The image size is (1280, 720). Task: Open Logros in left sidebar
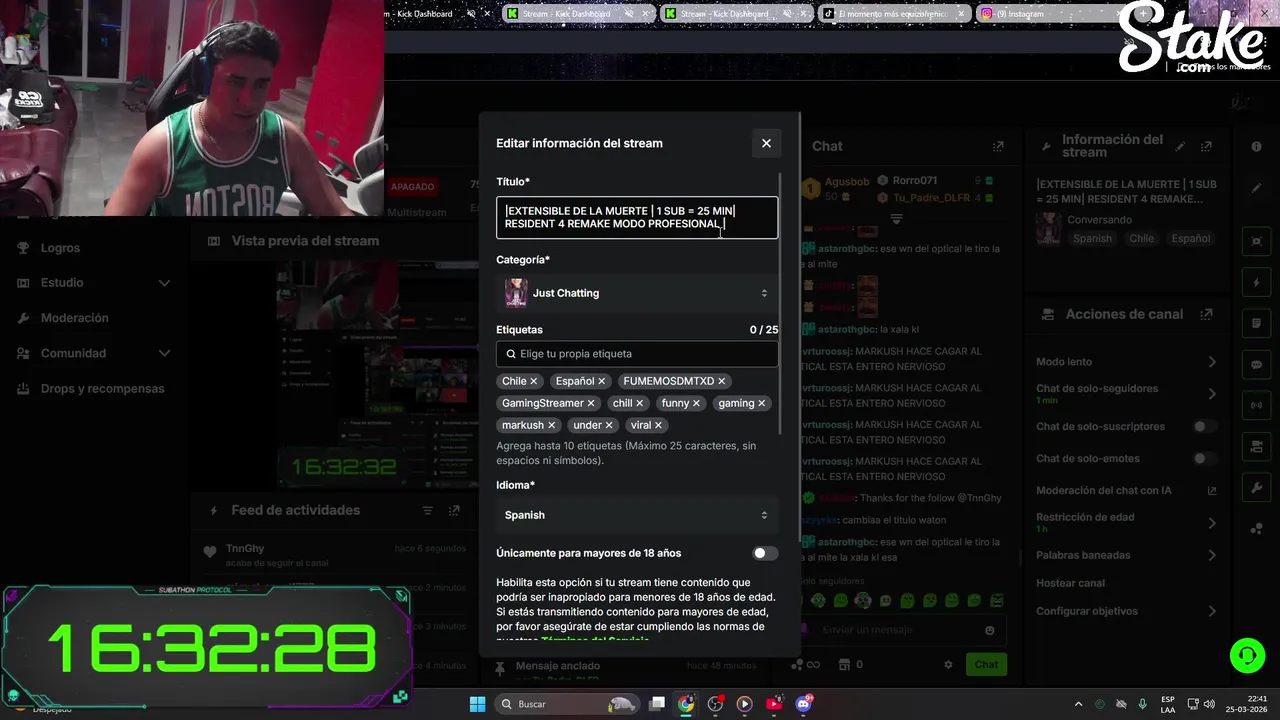click(x=60, y=248)
